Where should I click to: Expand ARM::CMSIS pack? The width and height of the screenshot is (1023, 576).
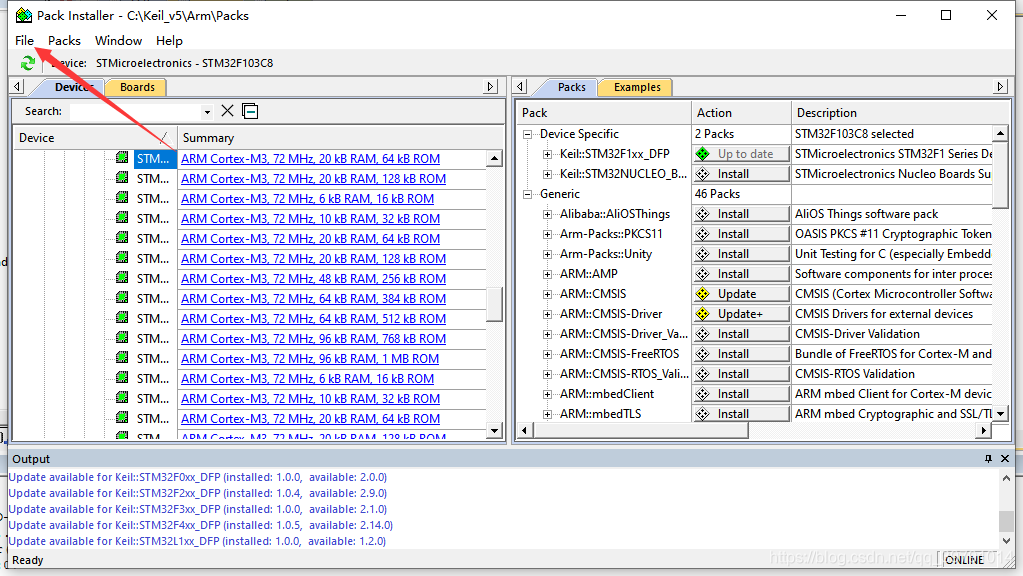coord(547,294)
